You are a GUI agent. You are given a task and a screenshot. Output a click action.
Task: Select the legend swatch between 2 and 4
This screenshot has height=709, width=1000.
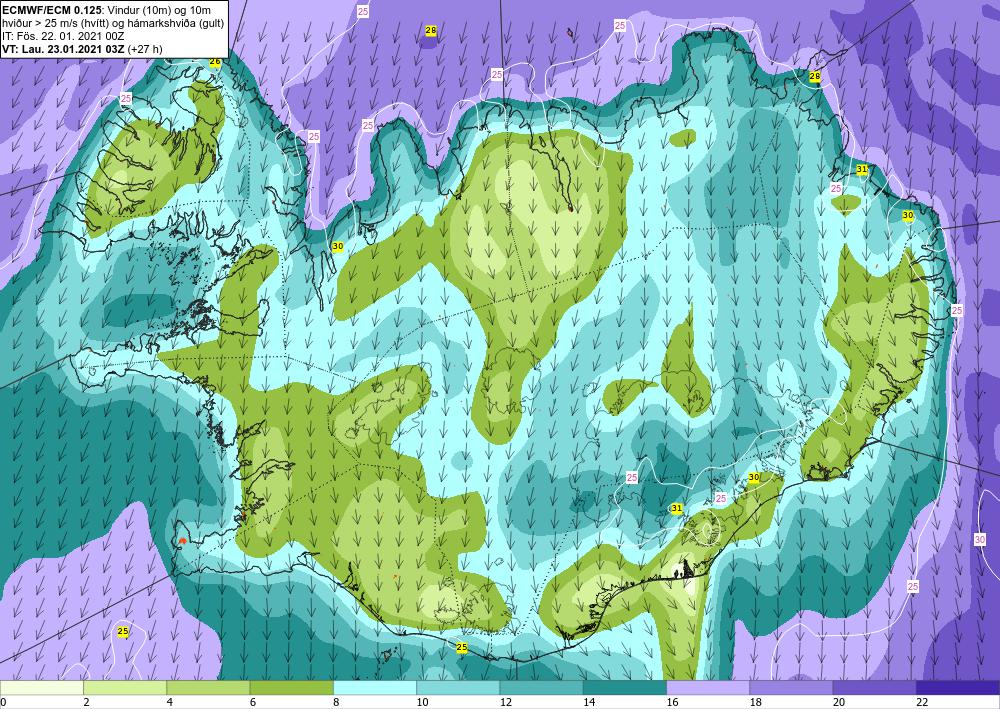(x=125, y=688)
